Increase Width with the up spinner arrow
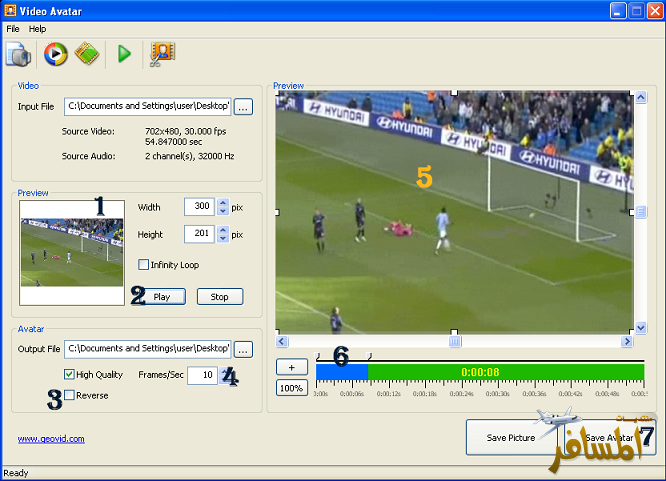The height and width of the screenshot is (481, 666). click(x=223, y=202)
